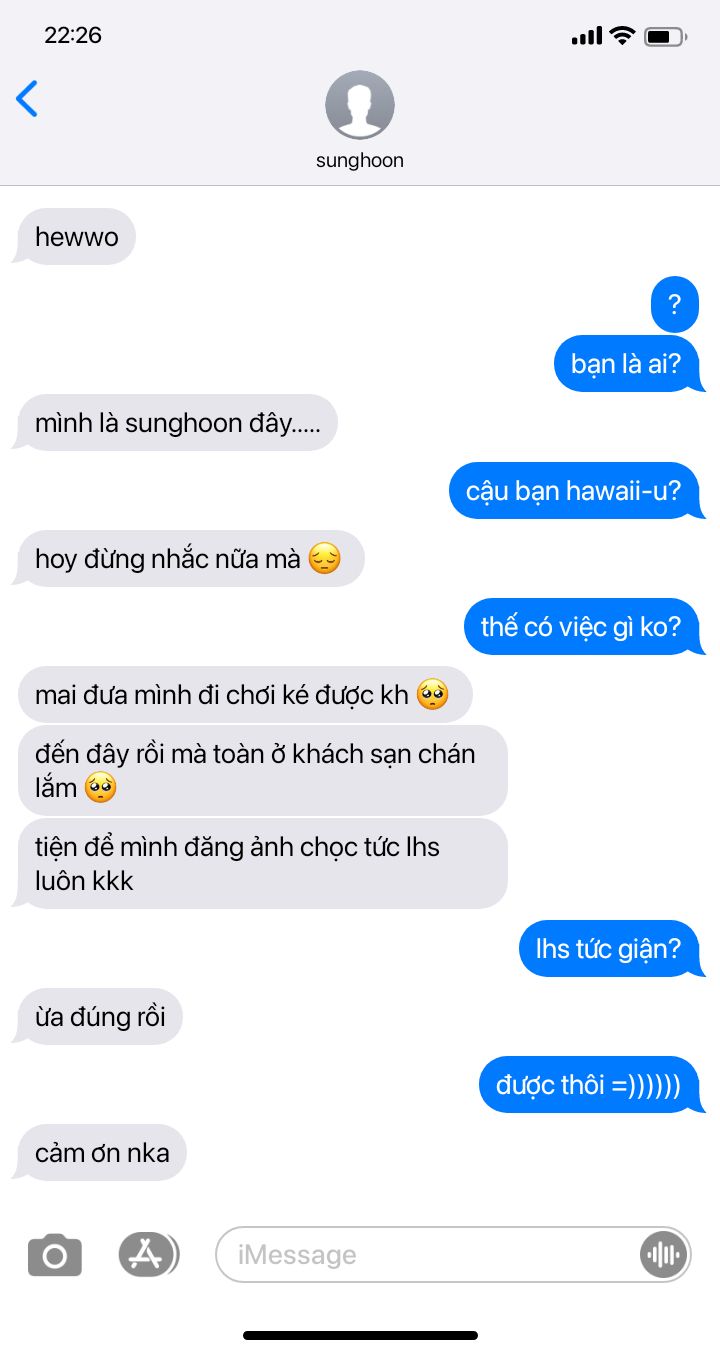720x1354 pixels.
Task: Select the "thế có việc gì ko?" message
Action: coord(581,627)
